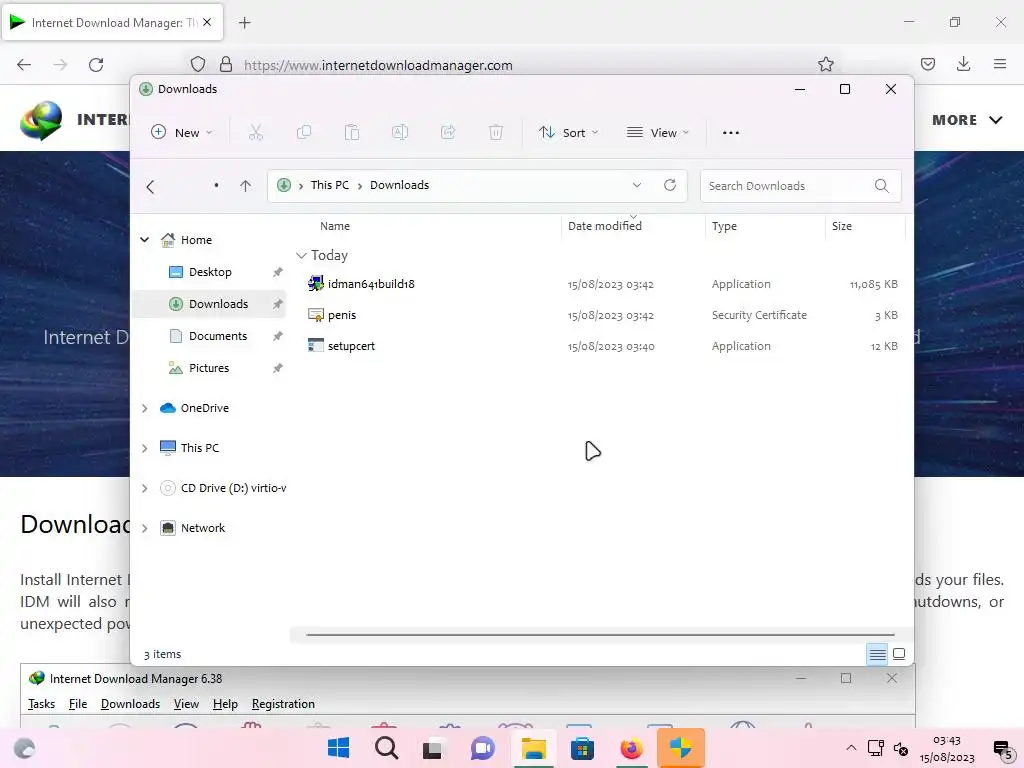The image size is (1024, 768).
Task: Open Task View on taskbar
Action: [432, 748]
